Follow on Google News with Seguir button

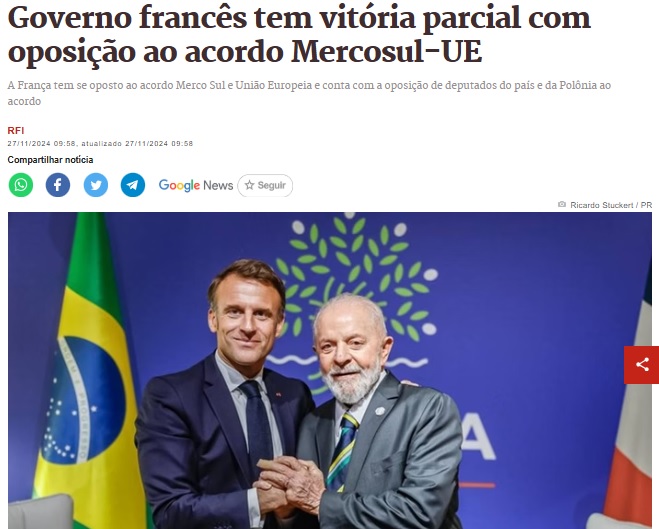pyautogui.click(x=265, y=185)
